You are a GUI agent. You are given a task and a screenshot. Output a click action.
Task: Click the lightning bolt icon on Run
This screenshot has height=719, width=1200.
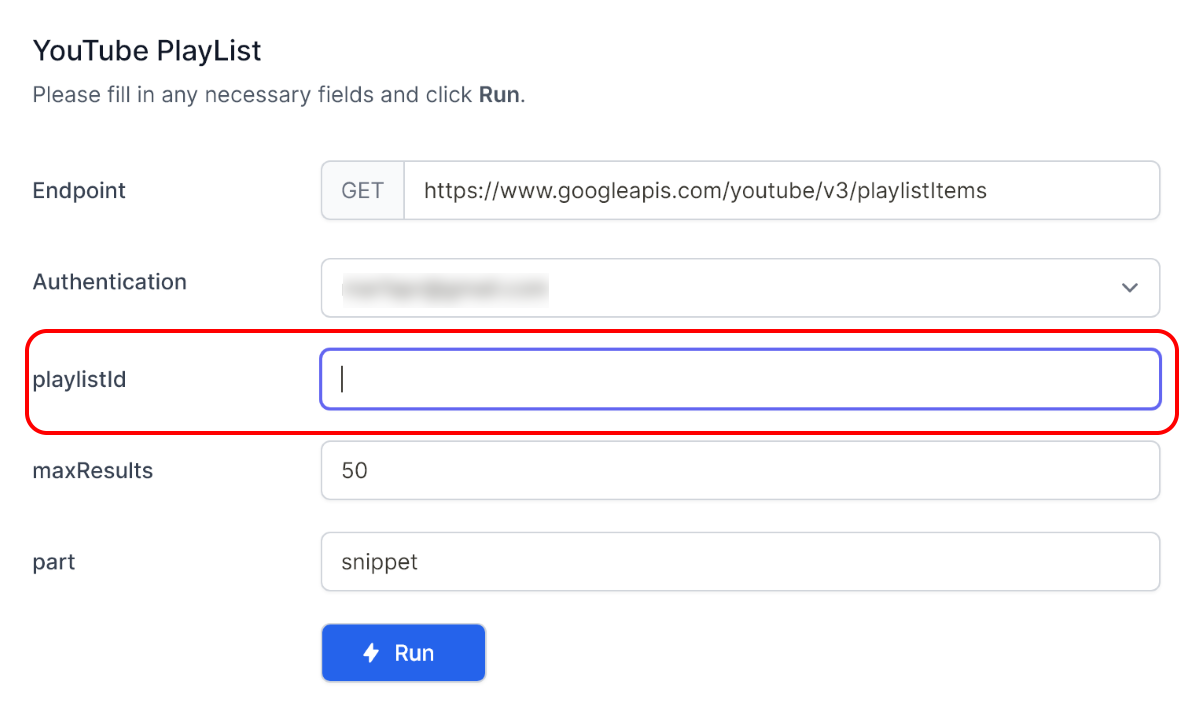pyautogui.click(x=371, y=653)
